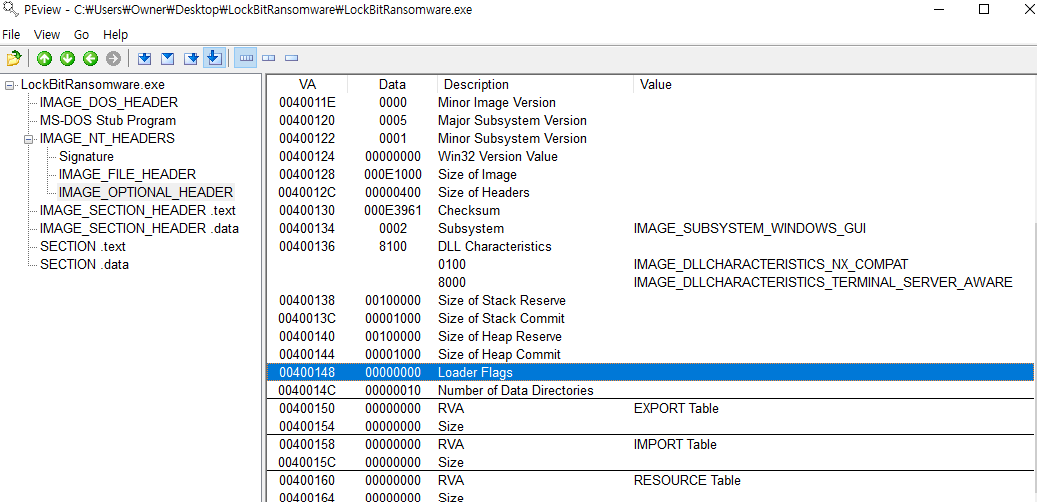Select IMAGE_SECTION_HEADER .data tree item
The height and width of the screenshot is (502, 1037).
pos(139,228)
